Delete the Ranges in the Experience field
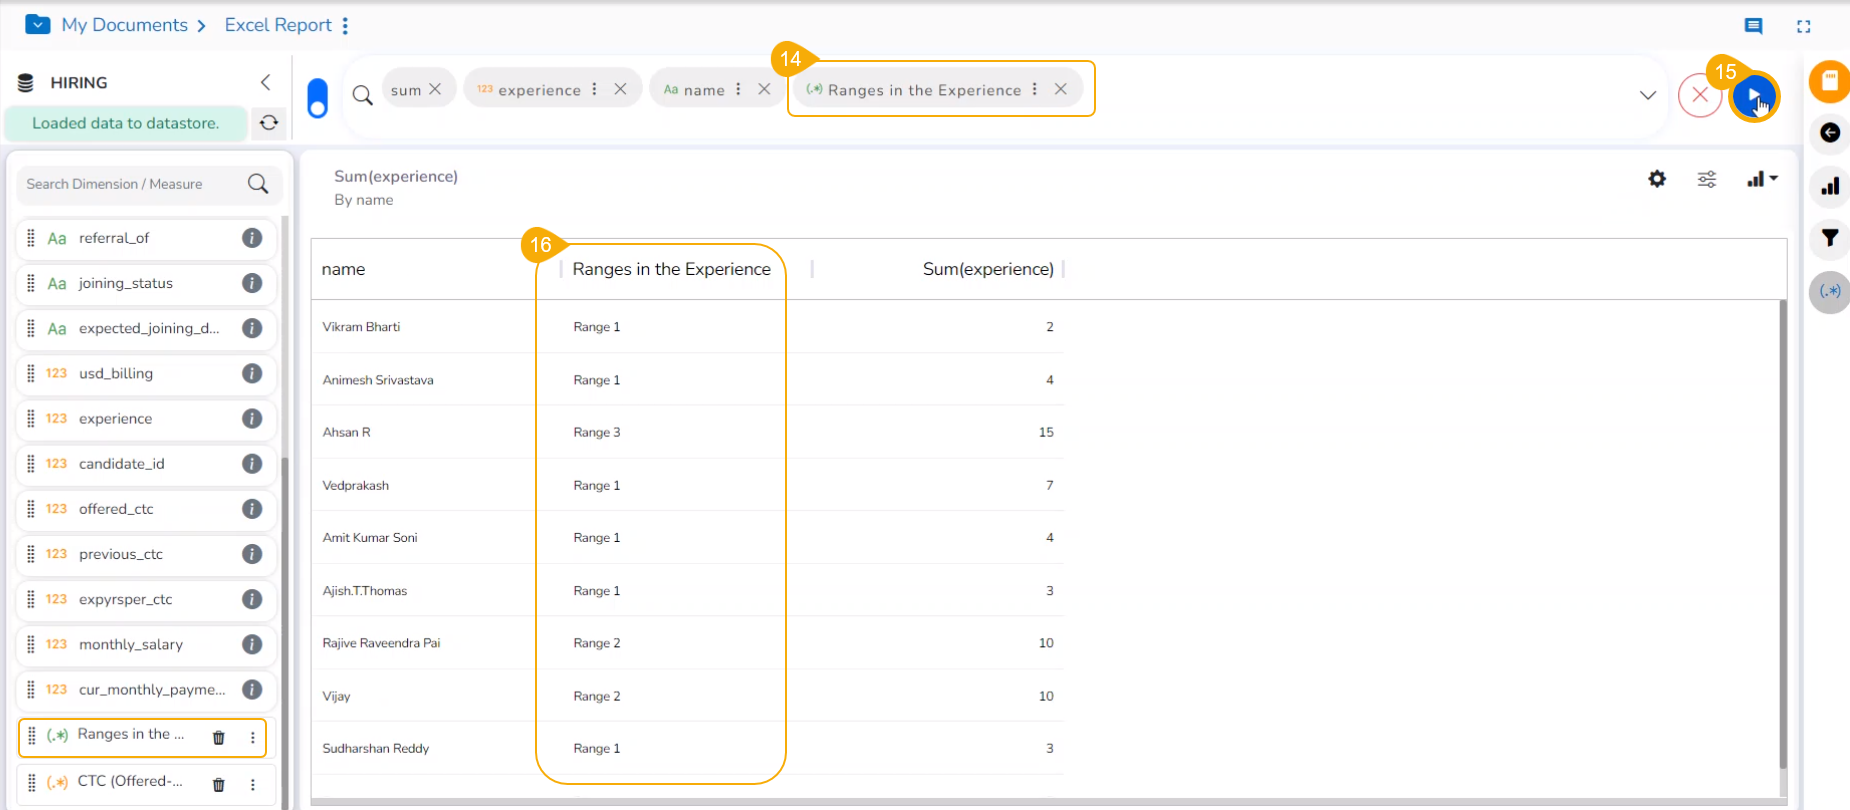 (x=219, y=738)
